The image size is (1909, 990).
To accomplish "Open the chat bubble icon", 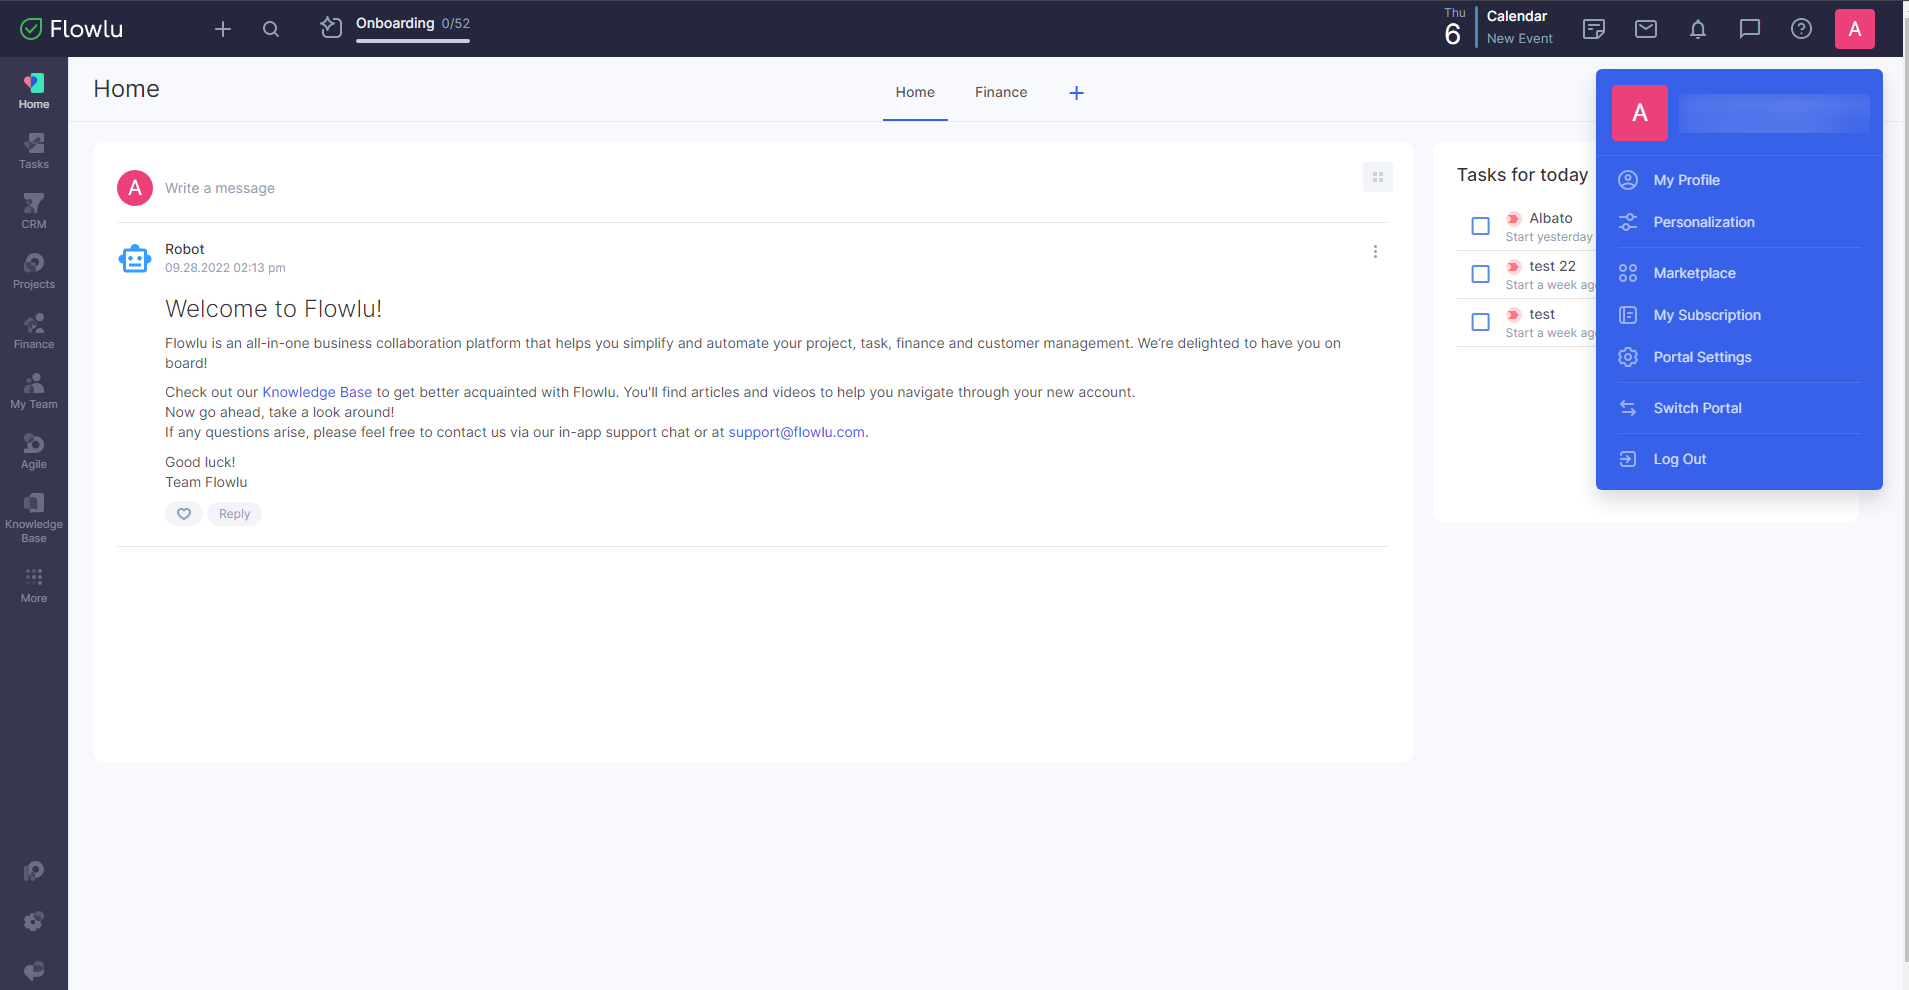I will click(x=1750, y=29).
